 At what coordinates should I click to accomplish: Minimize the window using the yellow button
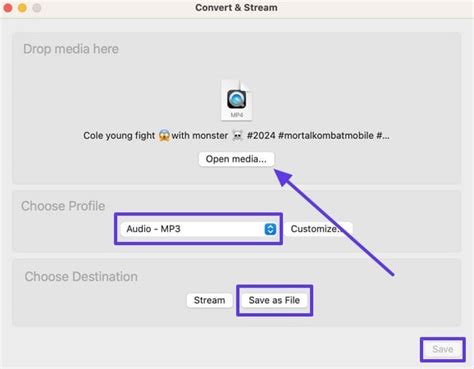coord(22,8)
